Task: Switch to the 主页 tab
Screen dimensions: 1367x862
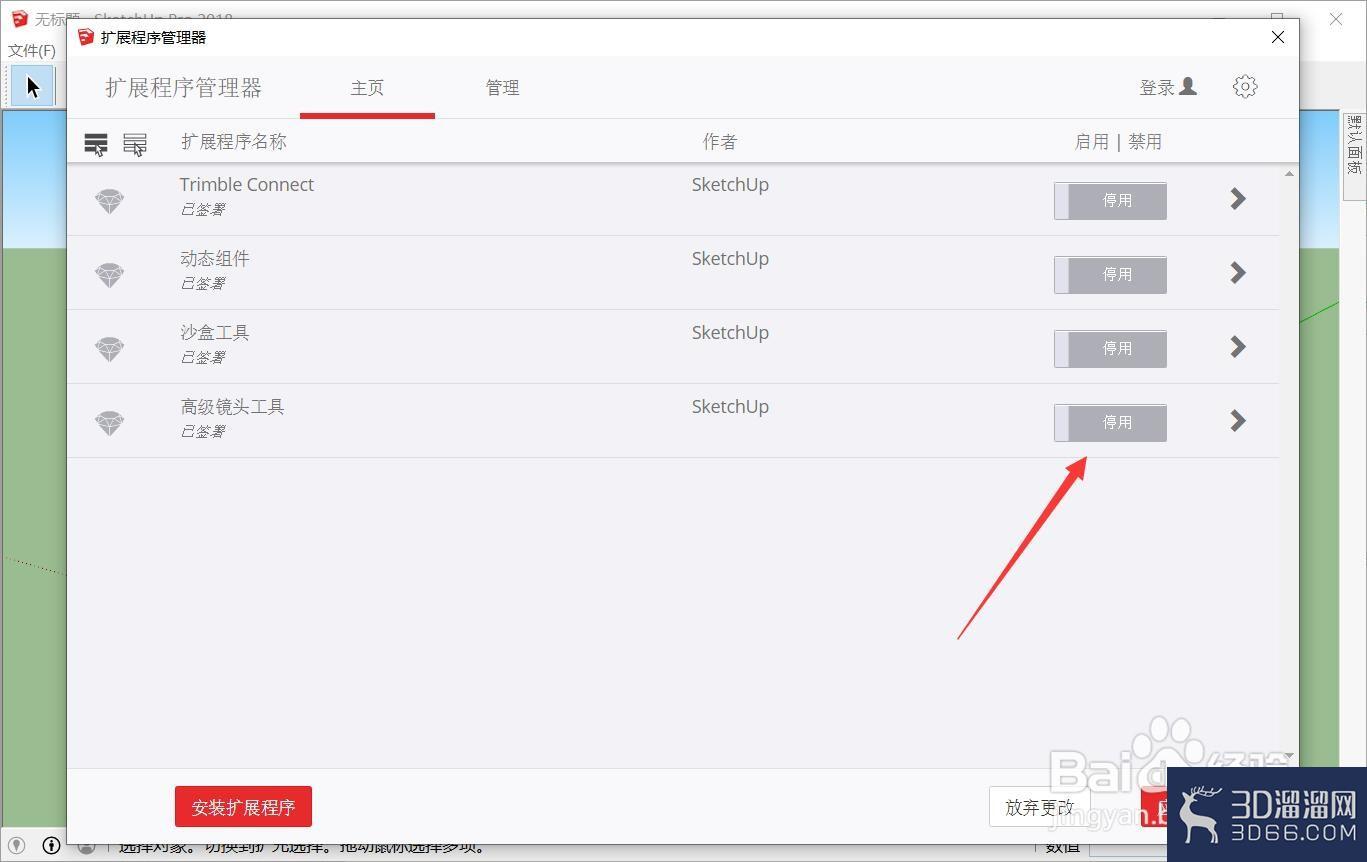Action: (367, 88)
